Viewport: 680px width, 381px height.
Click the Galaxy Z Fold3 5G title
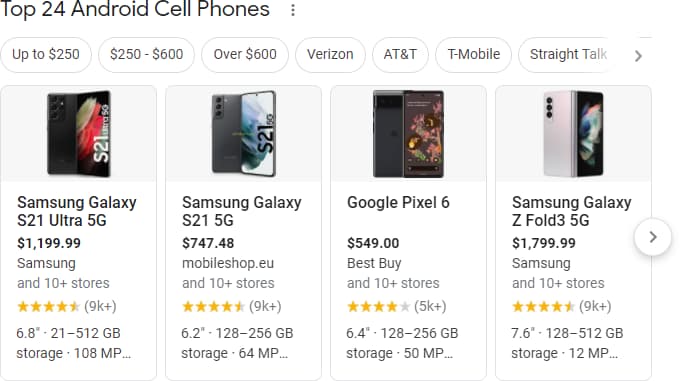pos(572,212)
